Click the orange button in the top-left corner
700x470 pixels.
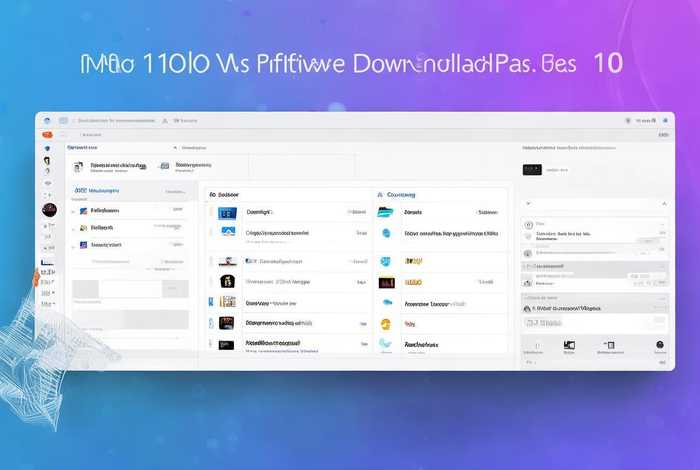click(x=46, y=133)
